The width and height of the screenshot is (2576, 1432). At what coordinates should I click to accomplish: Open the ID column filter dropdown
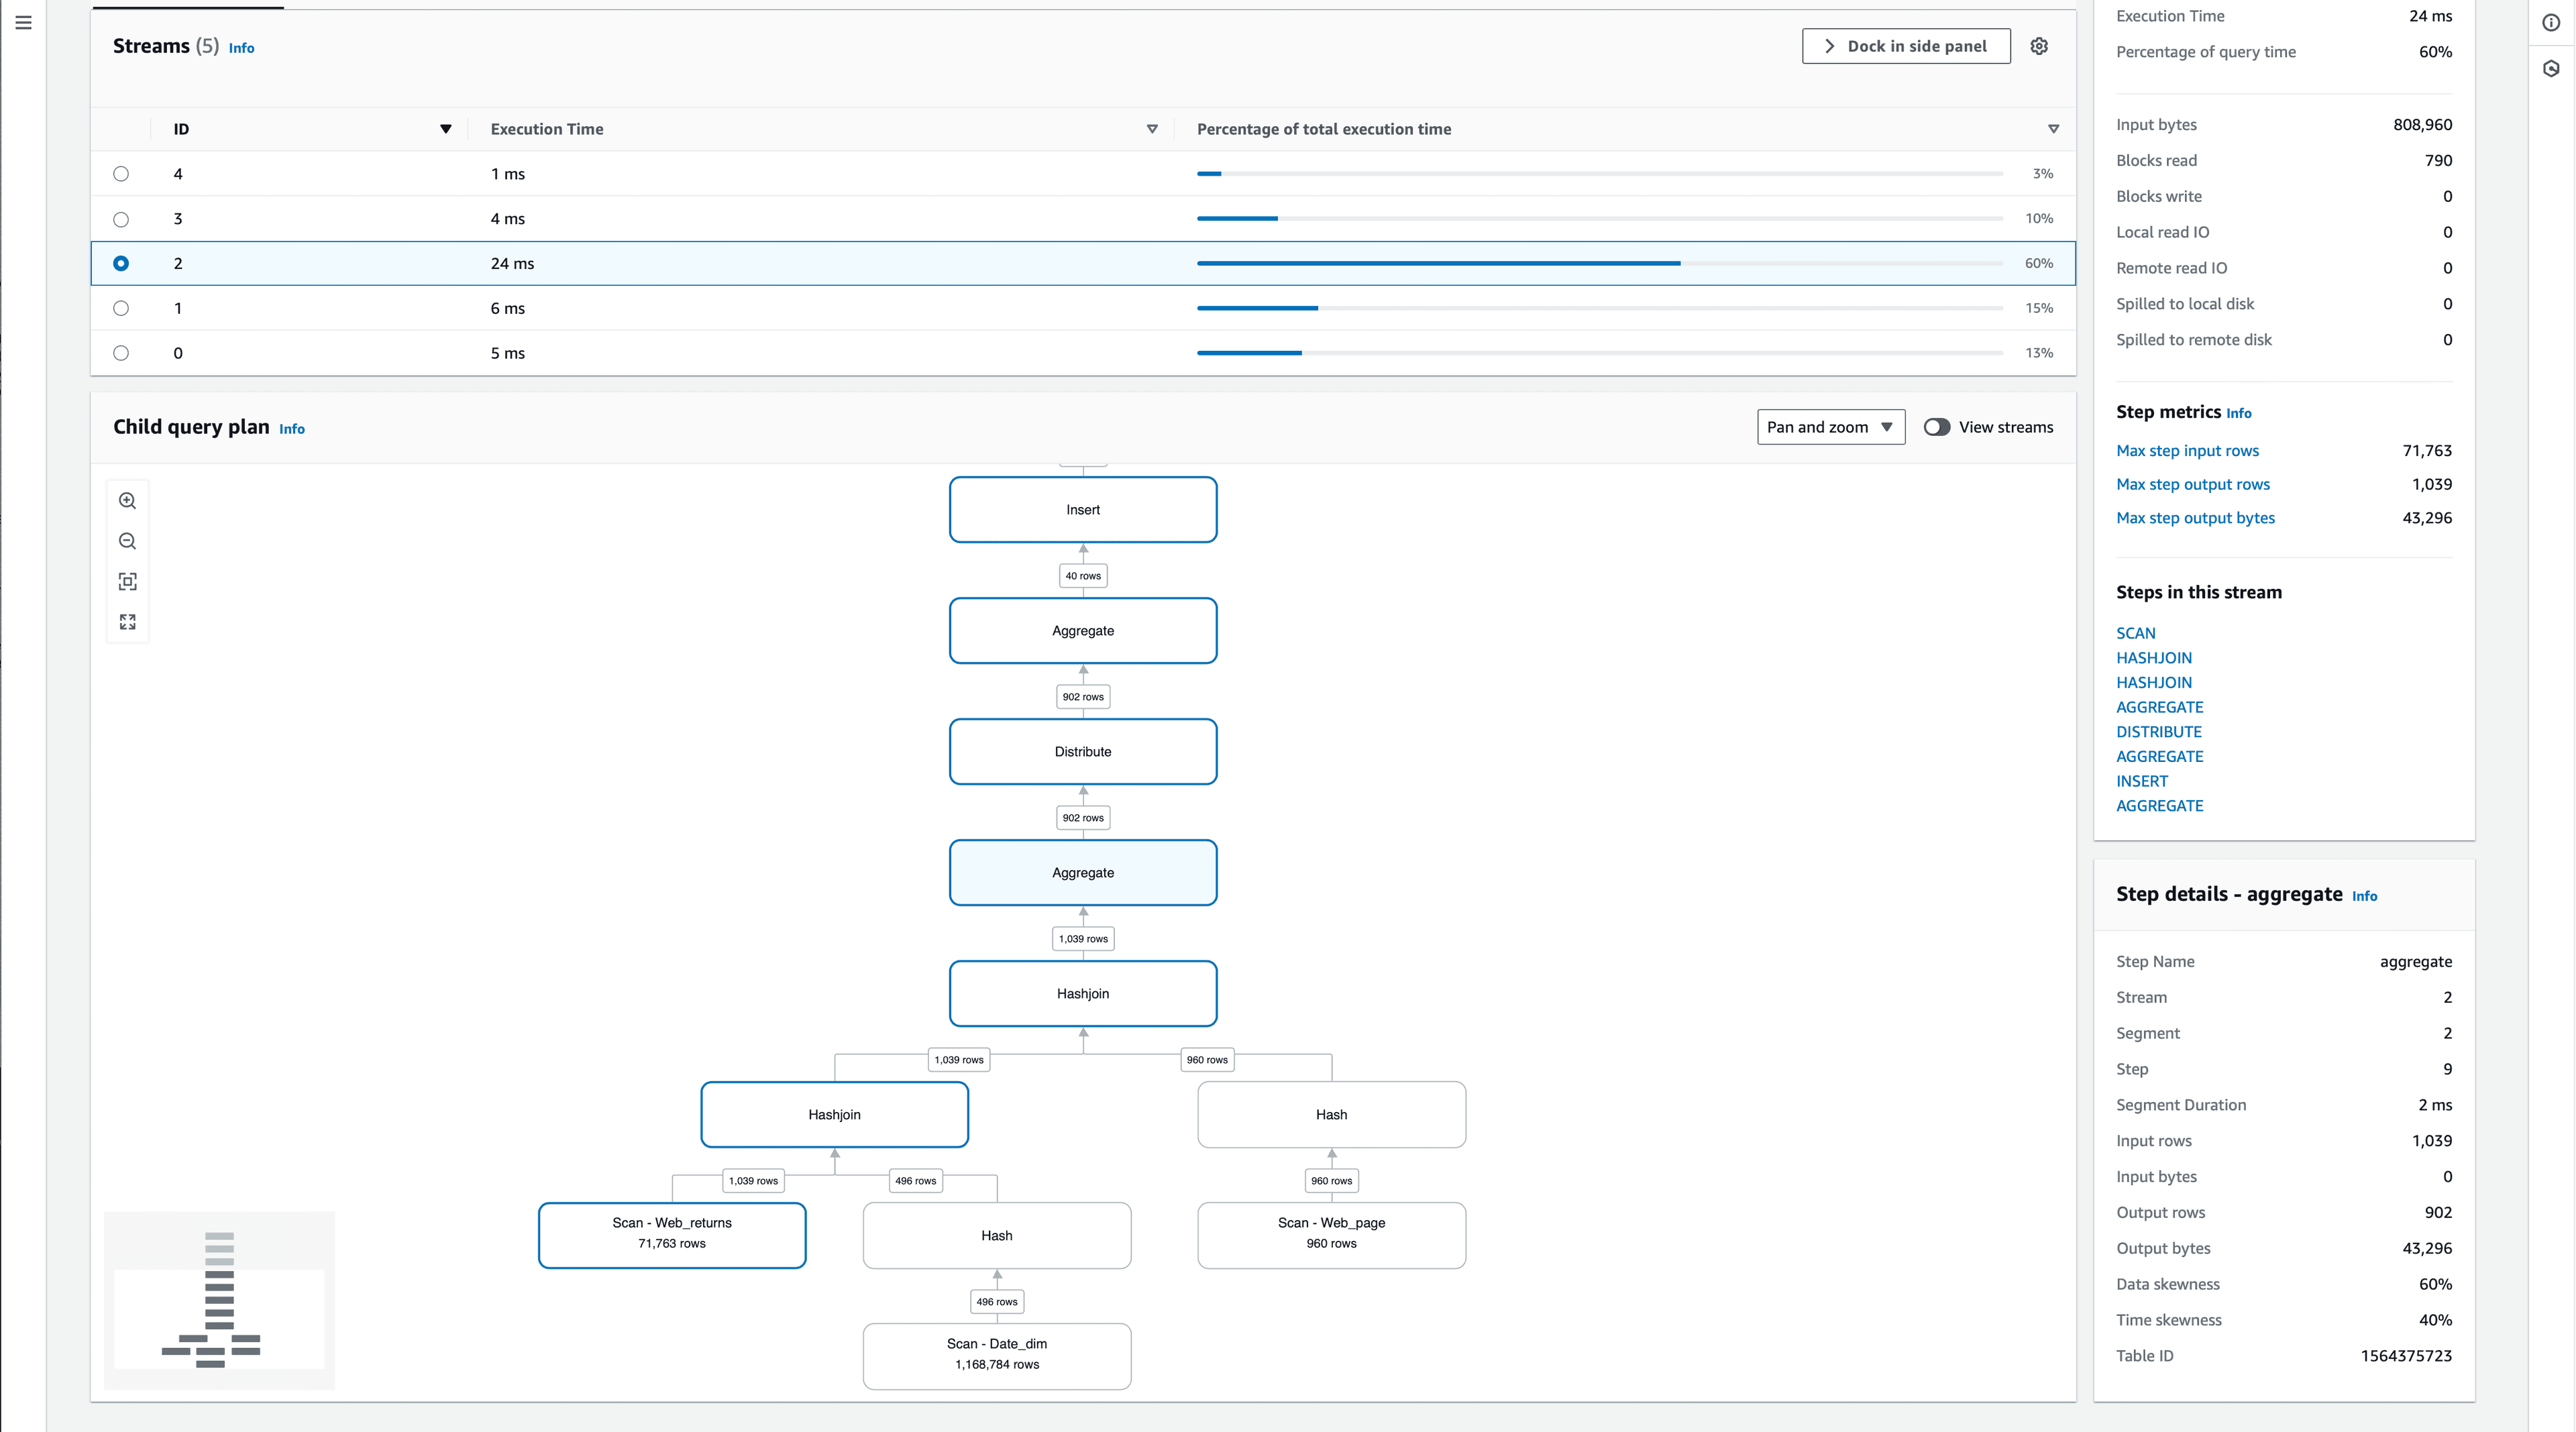pos(446,129)
